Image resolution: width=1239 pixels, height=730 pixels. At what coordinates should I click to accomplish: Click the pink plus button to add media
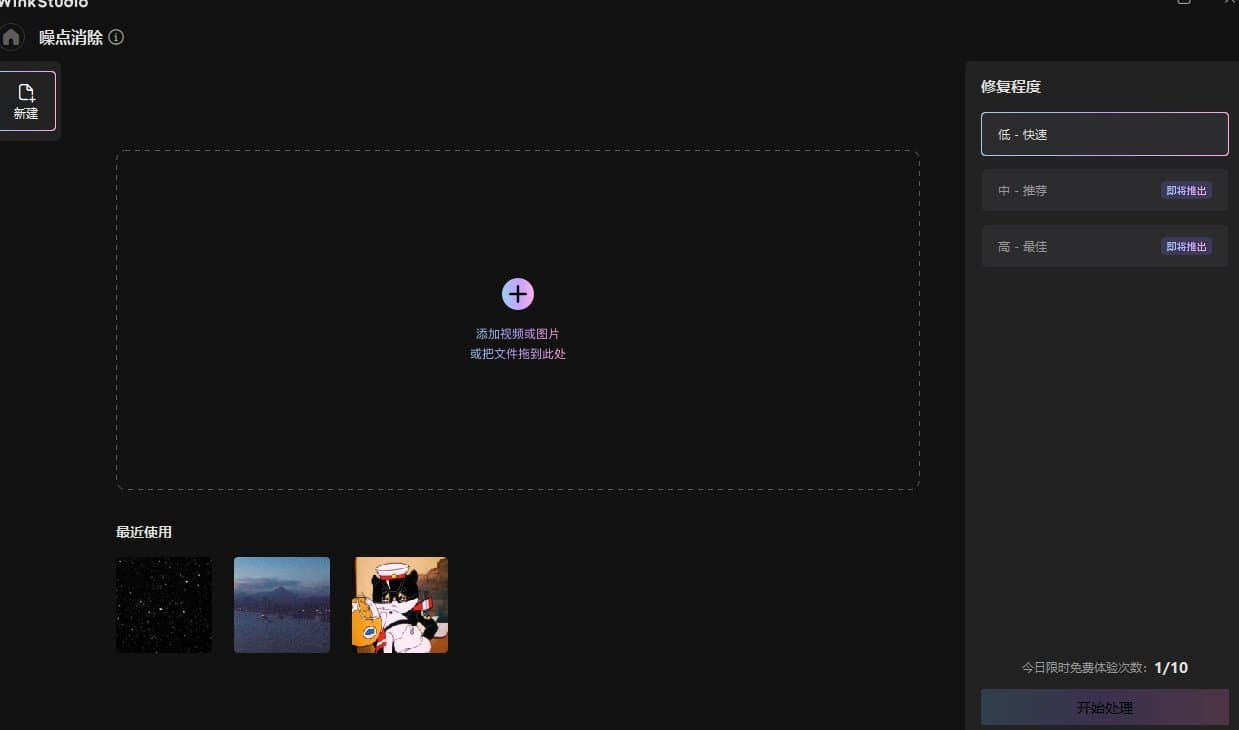(x=517, y=294)
